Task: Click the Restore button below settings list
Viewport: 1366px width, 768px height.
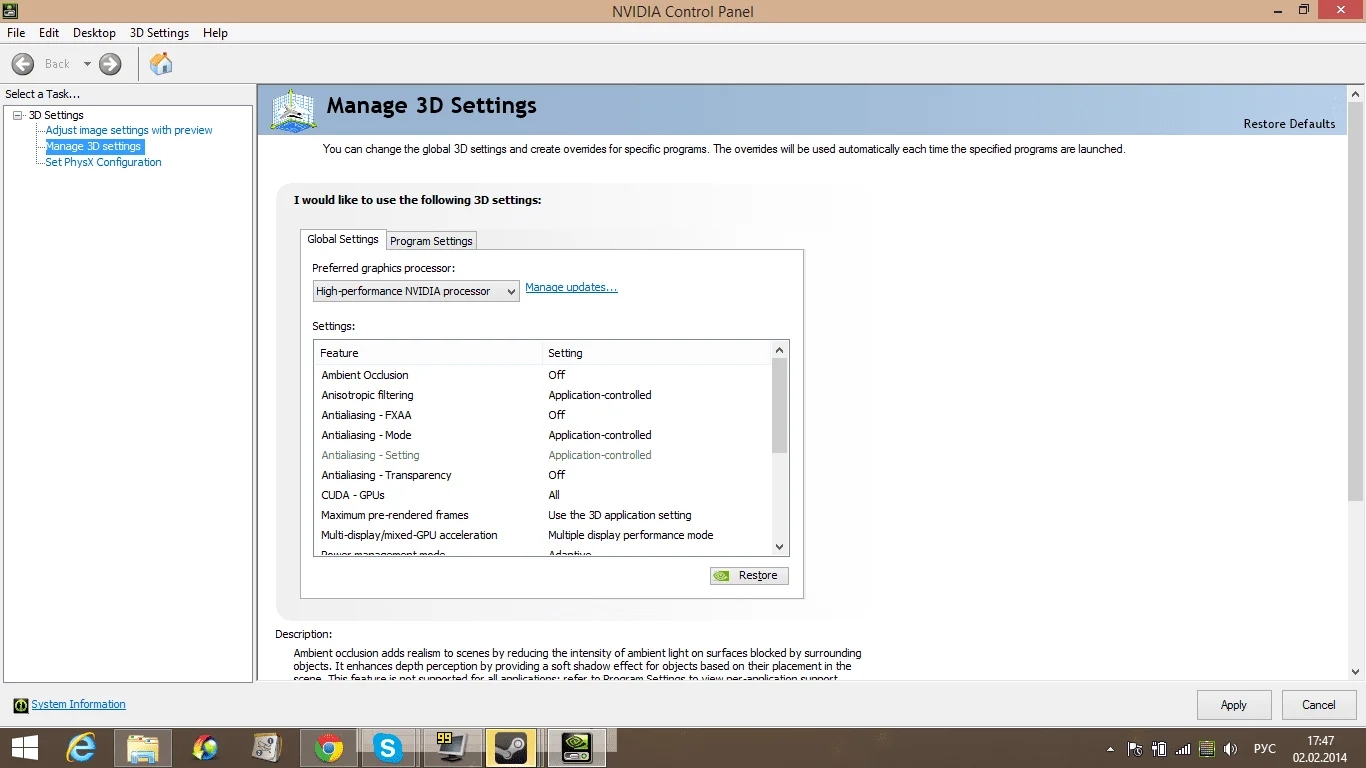Action: click(x=749, y=575)
